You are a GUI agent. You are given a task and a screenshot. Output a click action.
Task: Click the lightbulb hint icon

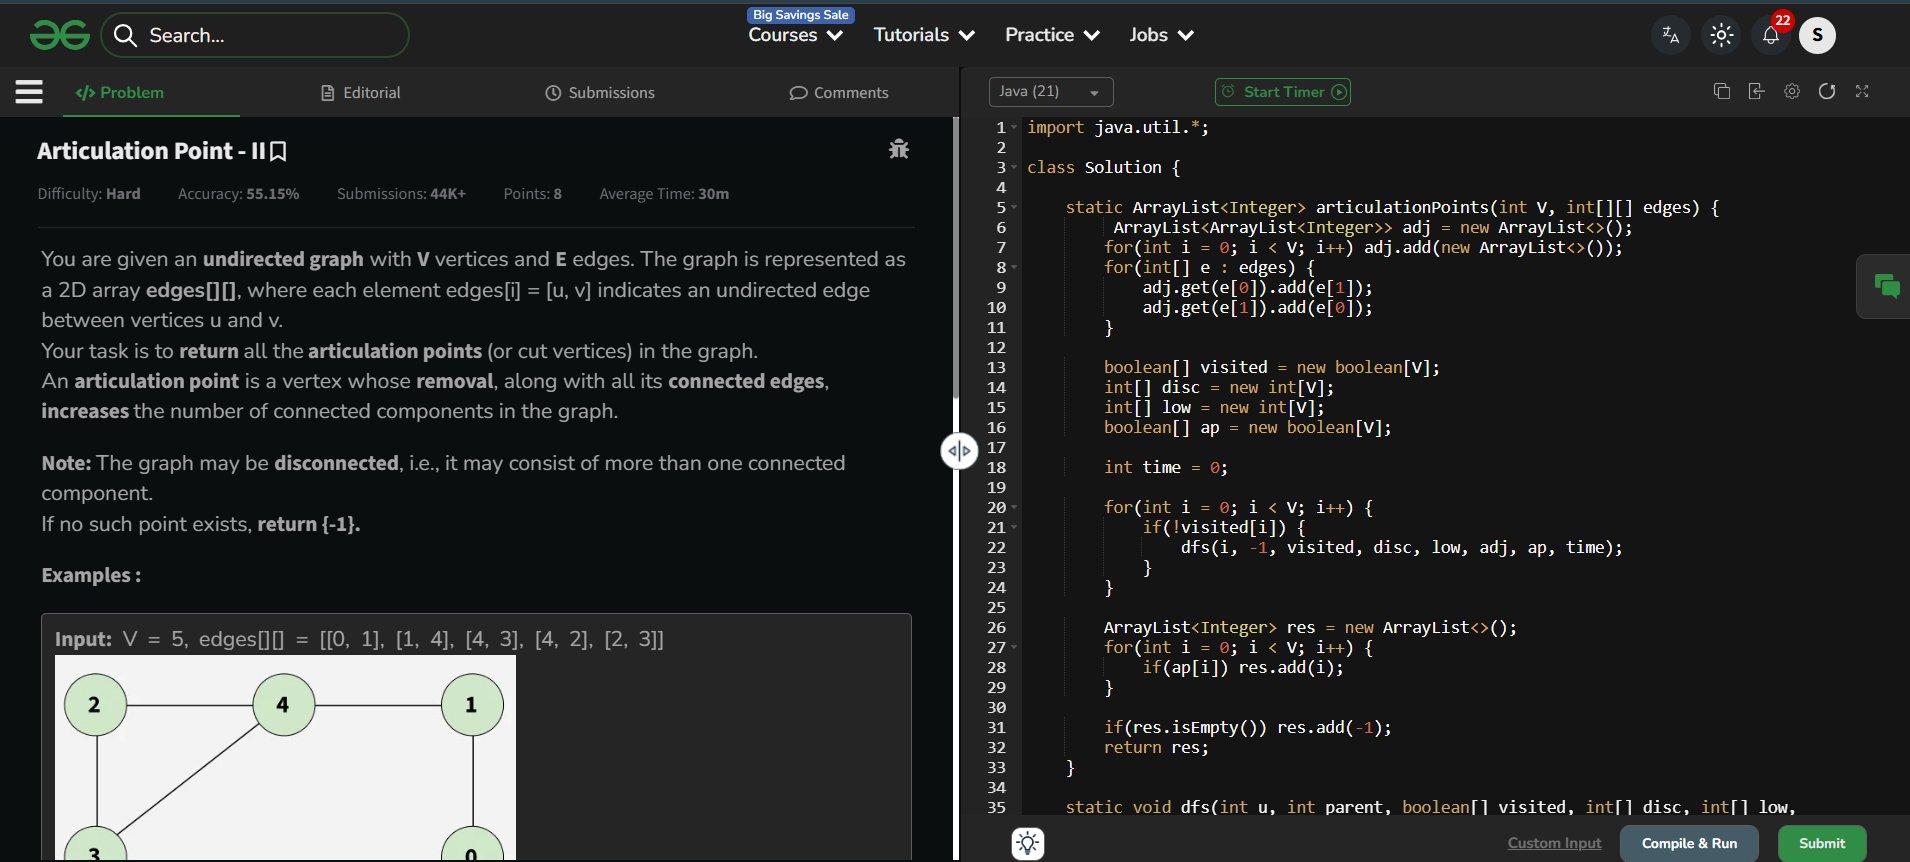coord(1027,843)
